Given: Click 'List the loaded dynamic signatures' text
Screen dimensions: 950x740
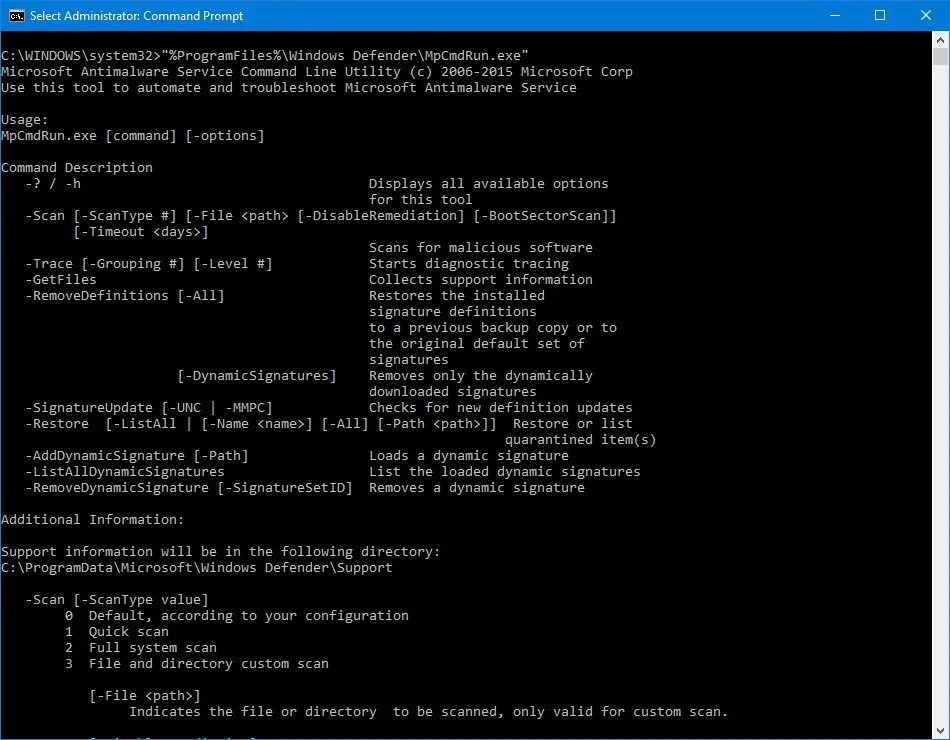Looking at the screenshot, I should point(505,472).
